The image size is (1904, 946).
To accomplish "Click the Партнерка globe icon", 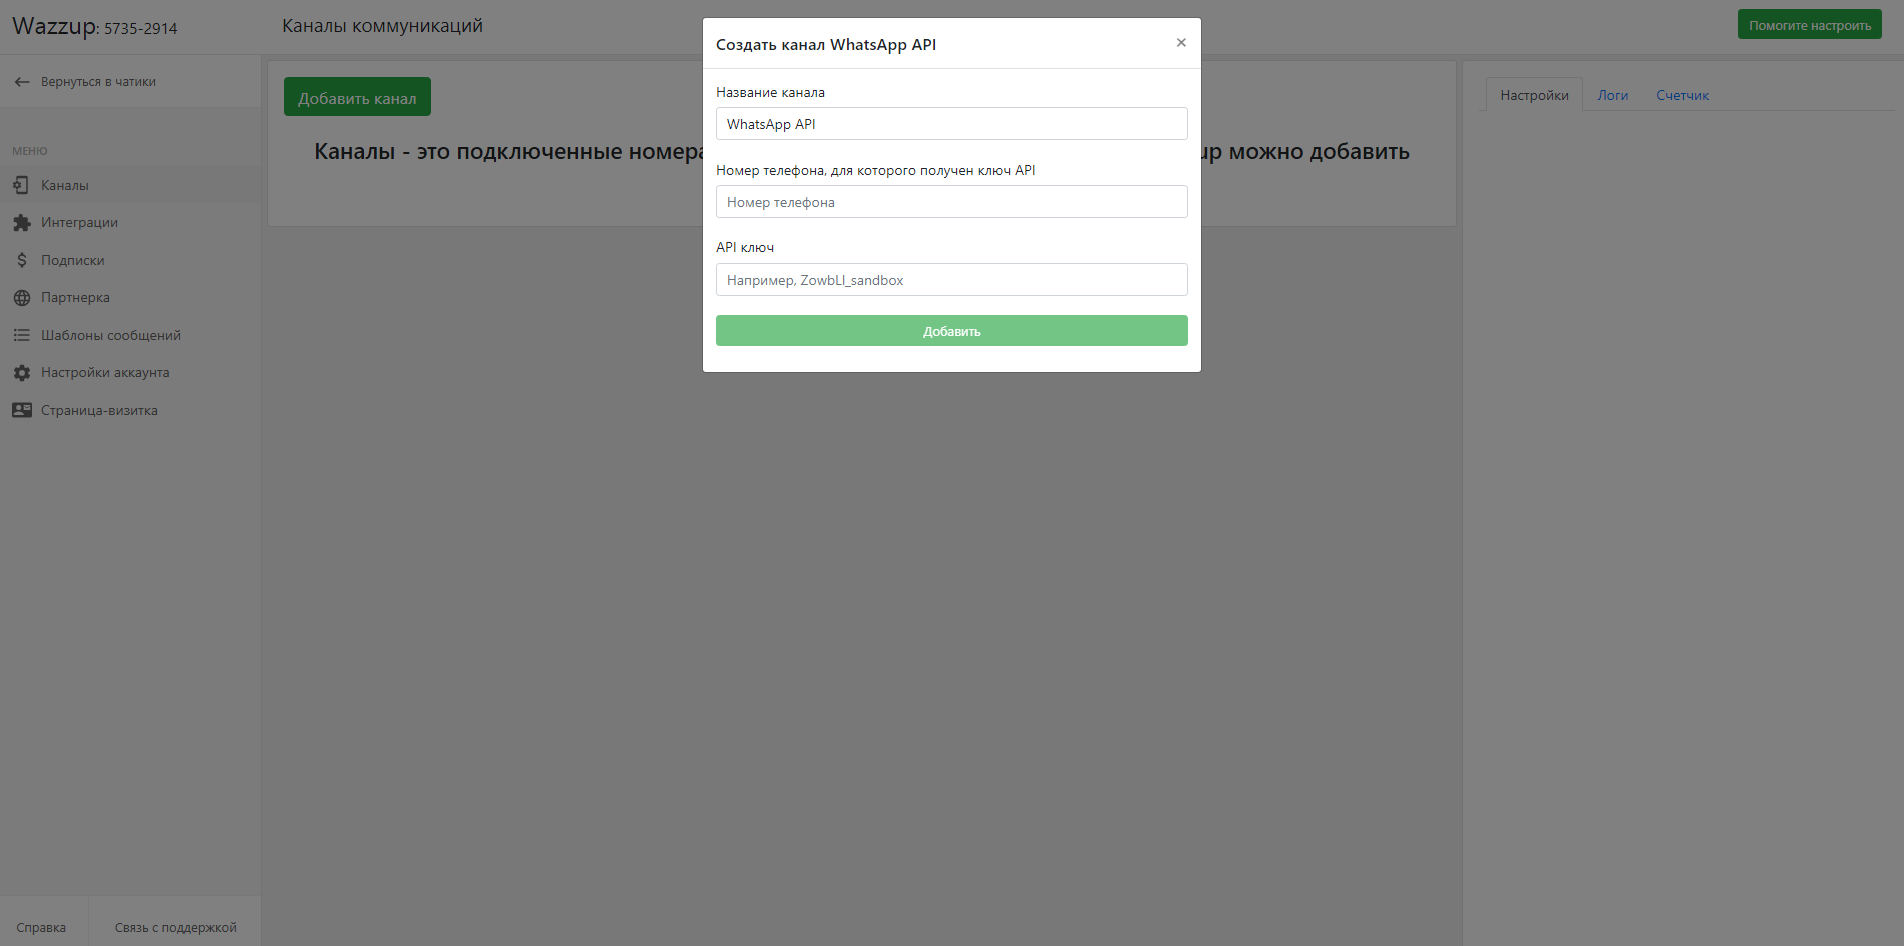I will (x=21, y=298).
